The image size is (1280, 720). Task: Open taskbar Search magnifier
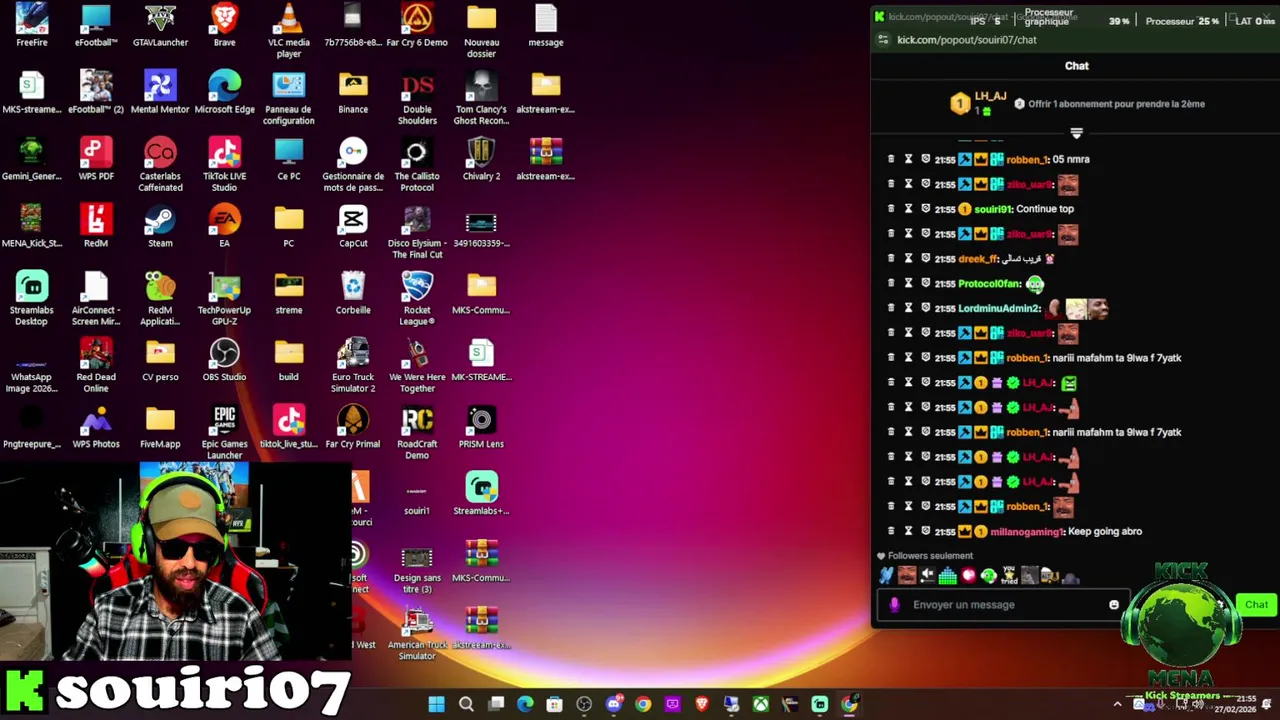pos(466,704)
